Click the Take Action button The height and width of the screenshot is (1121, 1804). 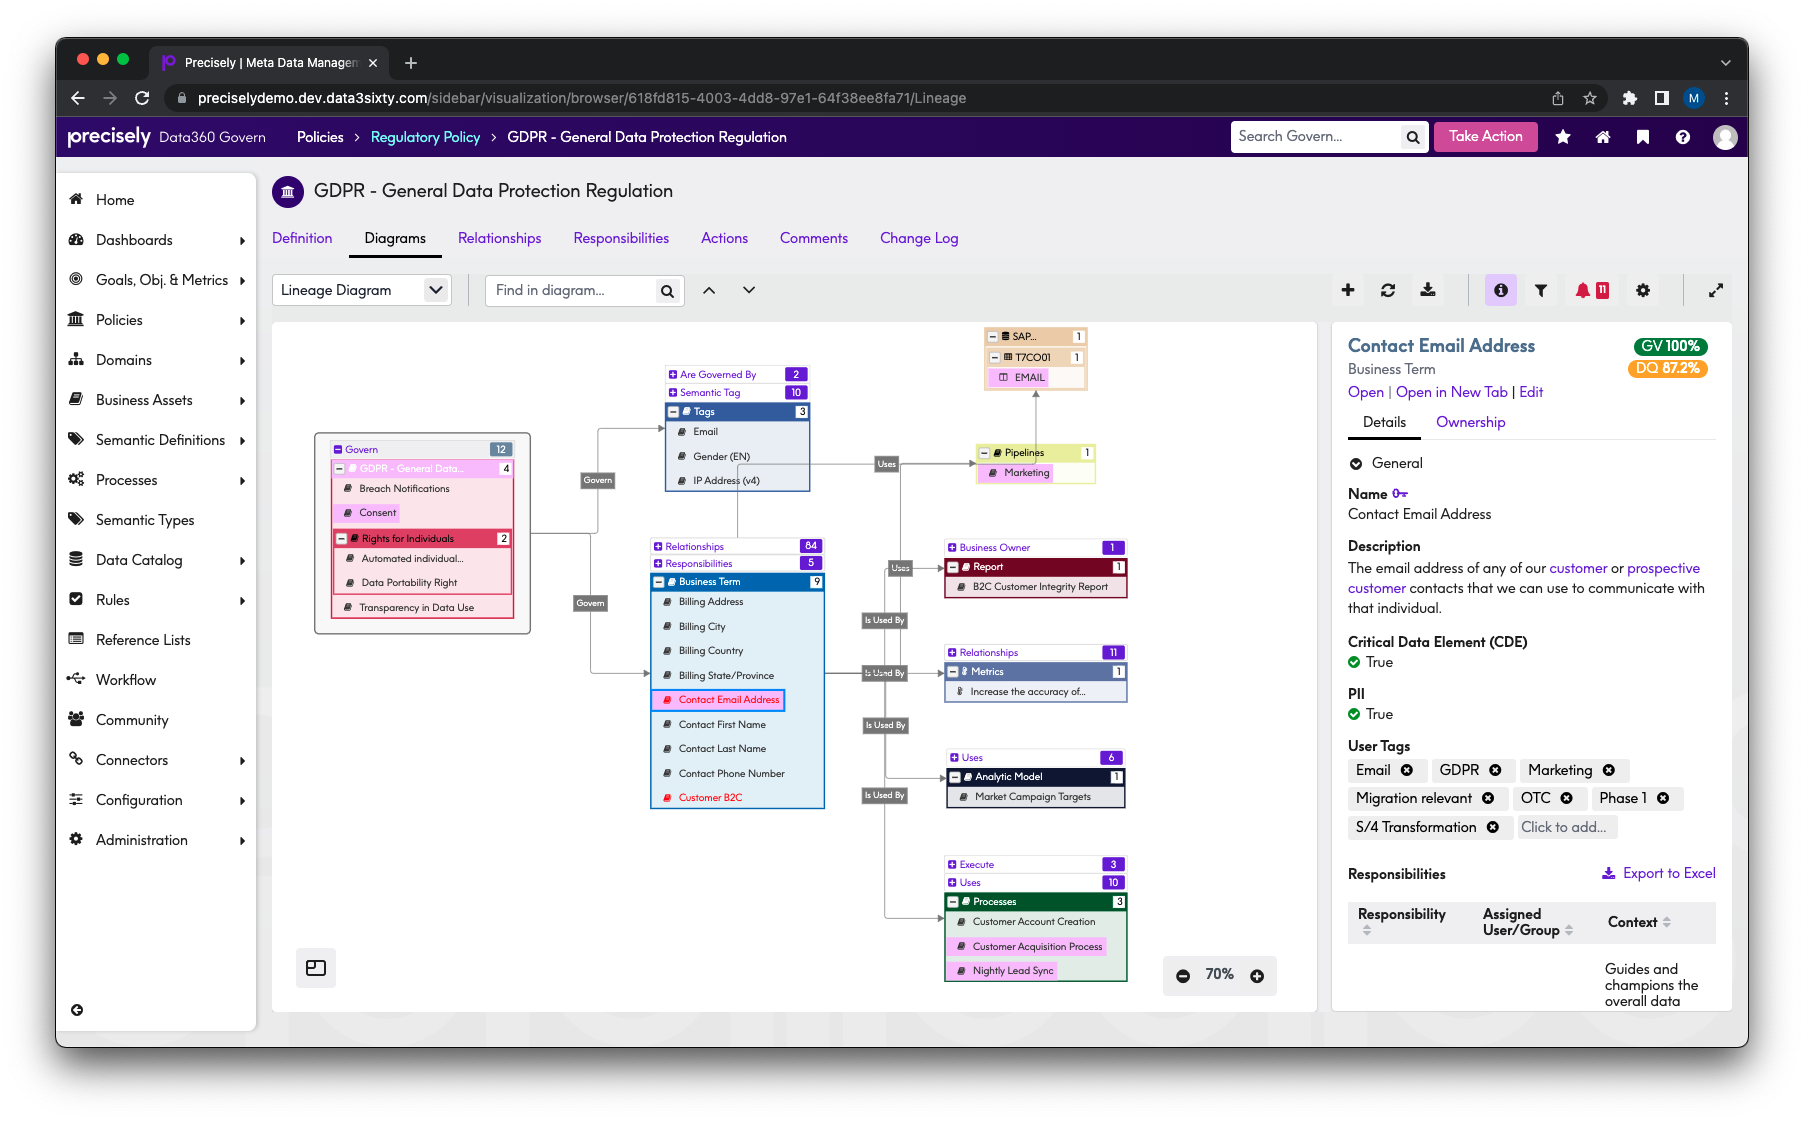1485,136
